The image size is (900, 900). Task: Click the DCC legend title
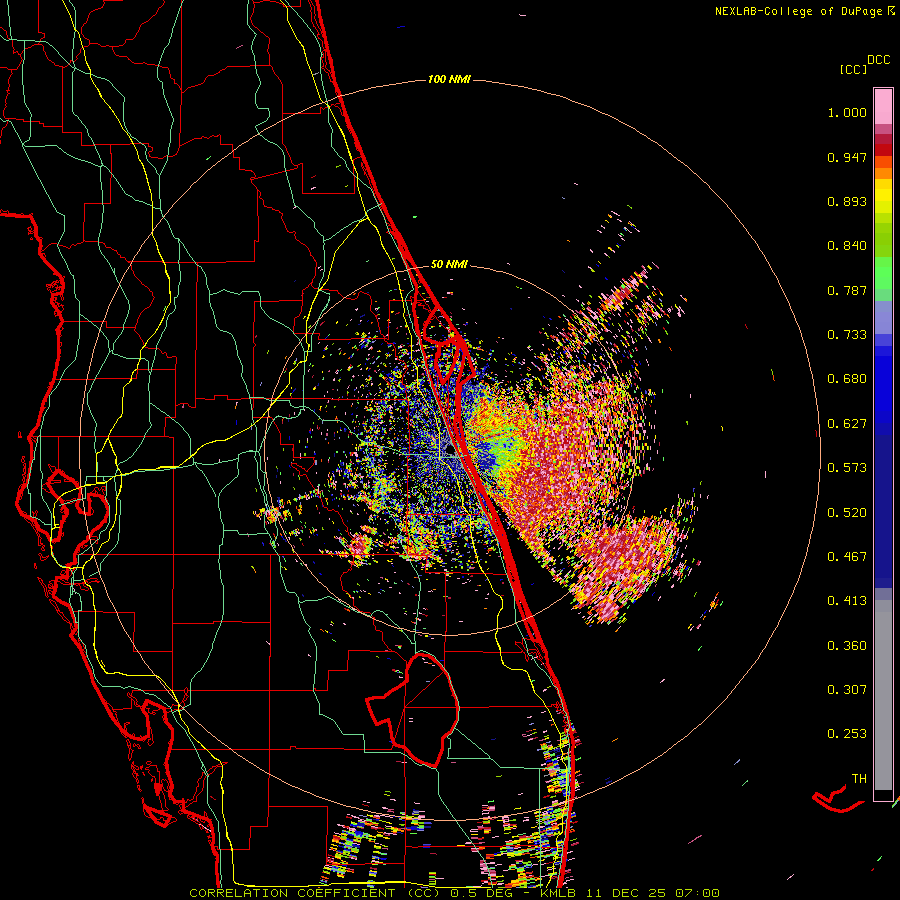tap(878, 60)
